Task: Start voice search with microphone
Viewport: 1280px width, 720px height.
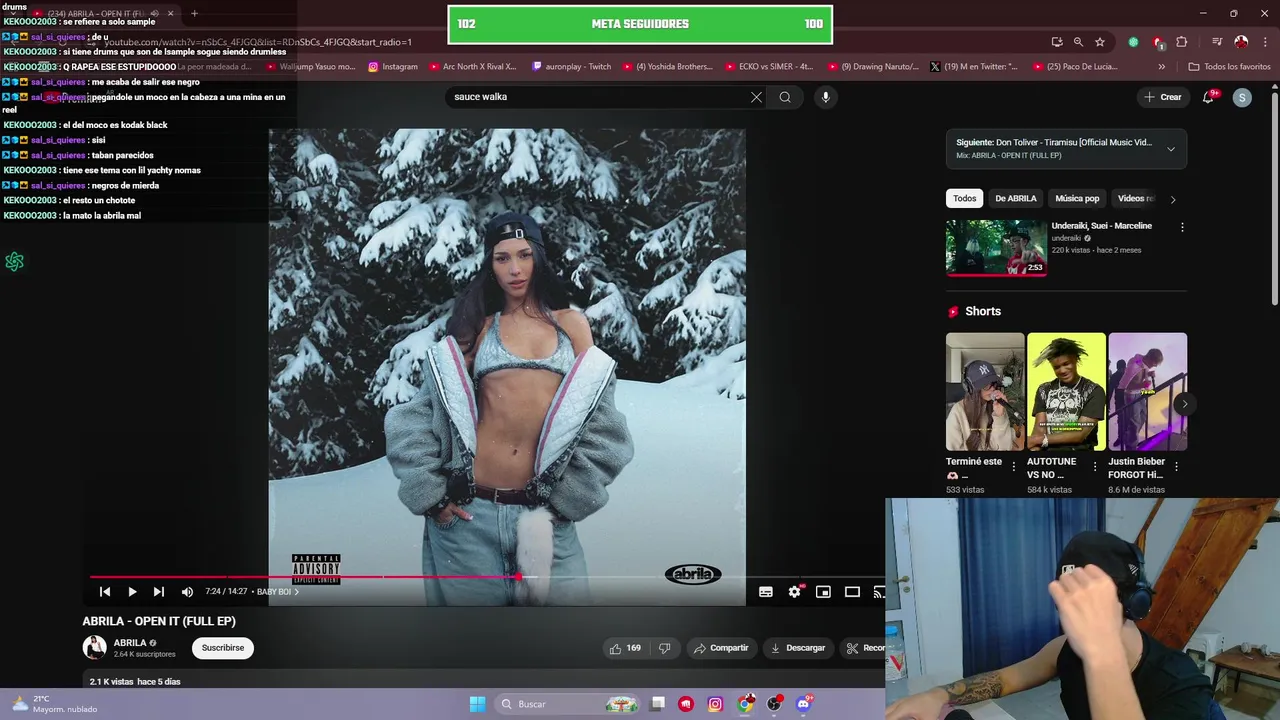Action: pyautogui.click(x=825, y=97)
